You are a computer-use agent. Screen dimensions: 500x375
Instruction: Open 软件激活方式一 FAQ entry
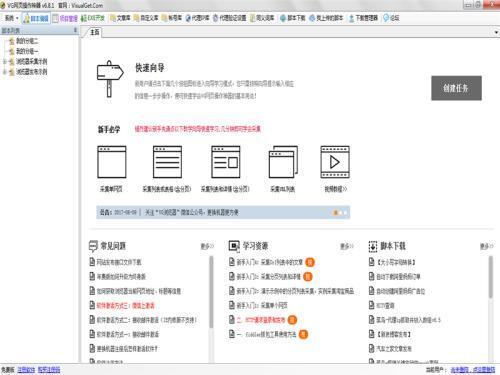[128, 334]
